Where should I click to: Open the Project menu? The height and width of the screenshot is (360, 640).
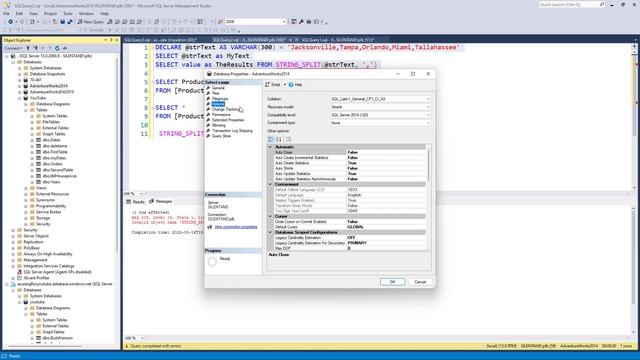click(x=51, y=13)
